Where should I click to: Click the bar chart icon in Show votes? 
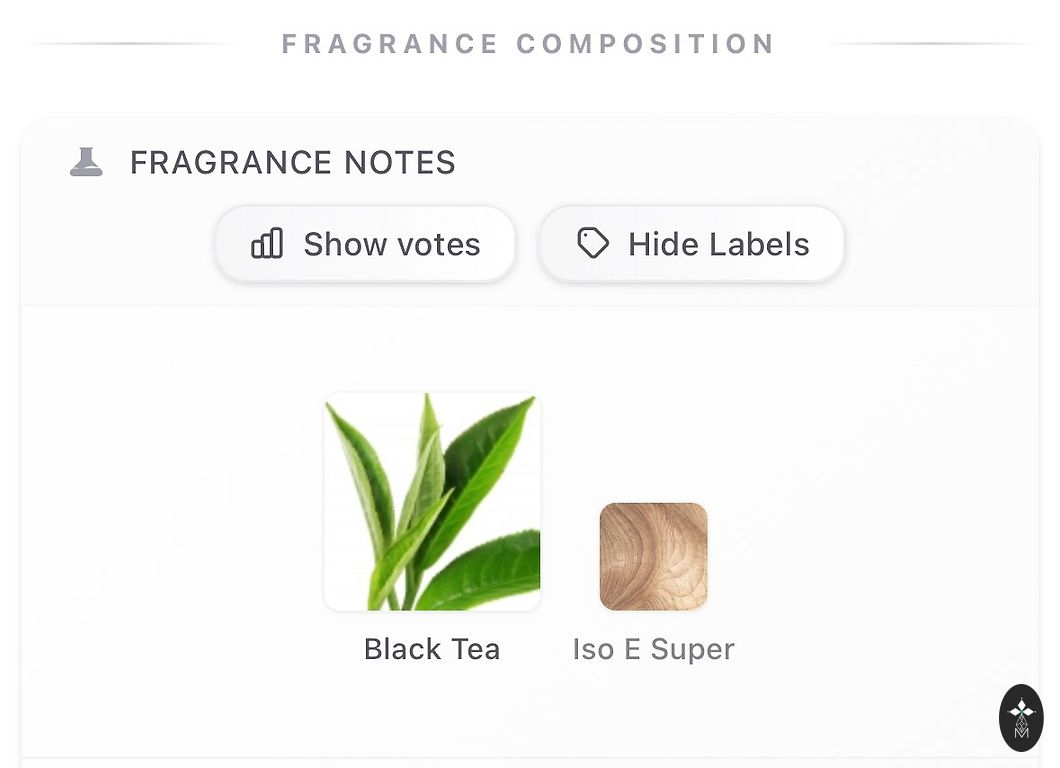pos(267,244)
